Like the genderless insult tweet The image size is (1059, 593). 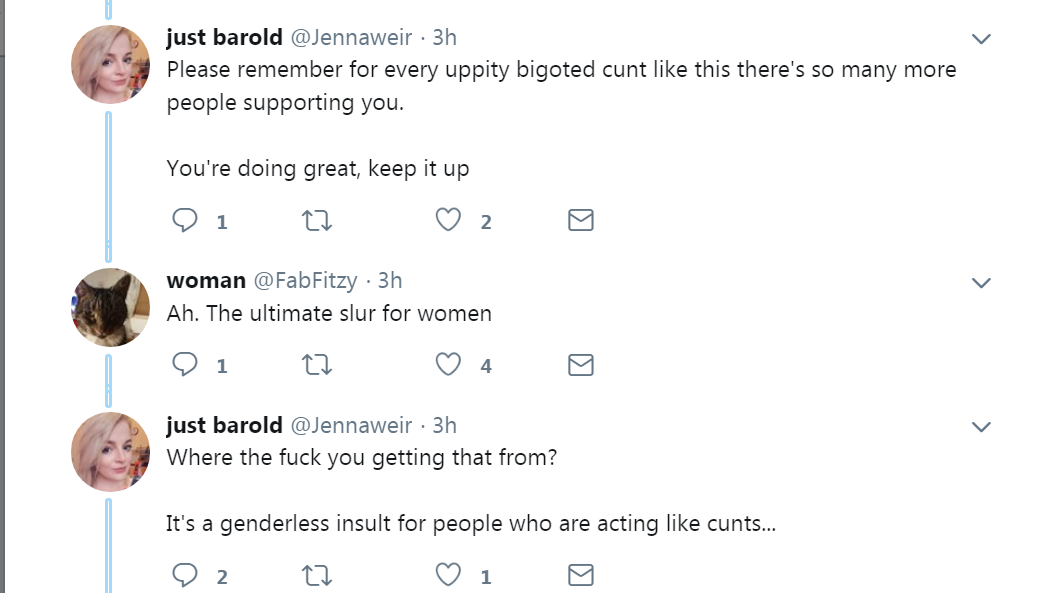point(448,575)
